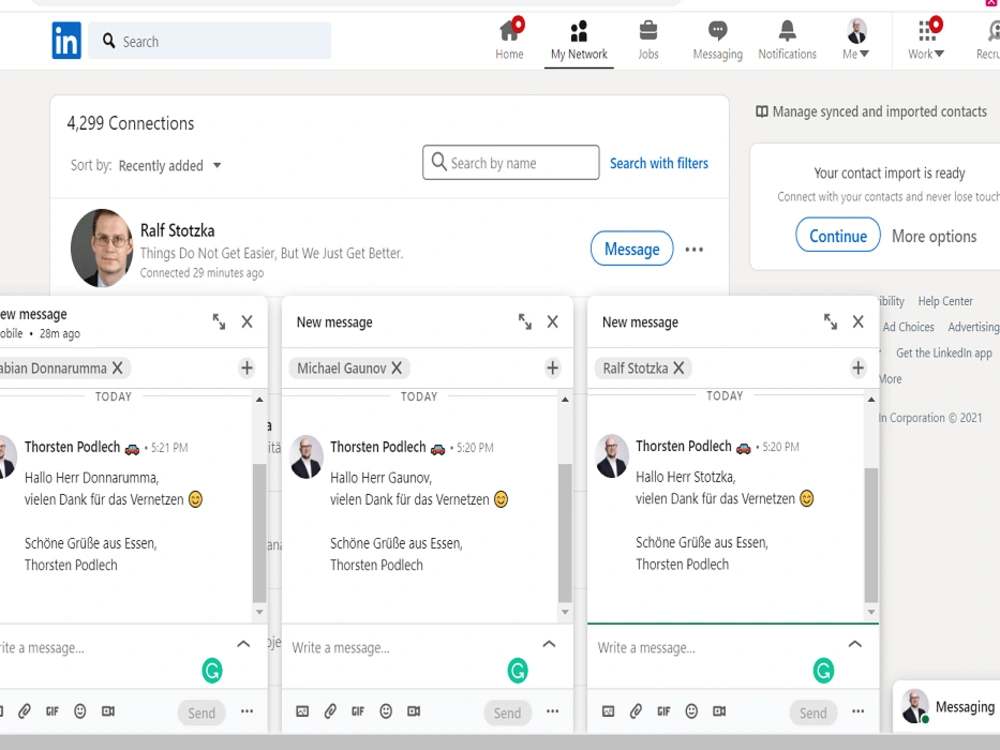Remove Donnarumma recipient chip
The image size is (1000, 750).
click(x=117, y=368)
